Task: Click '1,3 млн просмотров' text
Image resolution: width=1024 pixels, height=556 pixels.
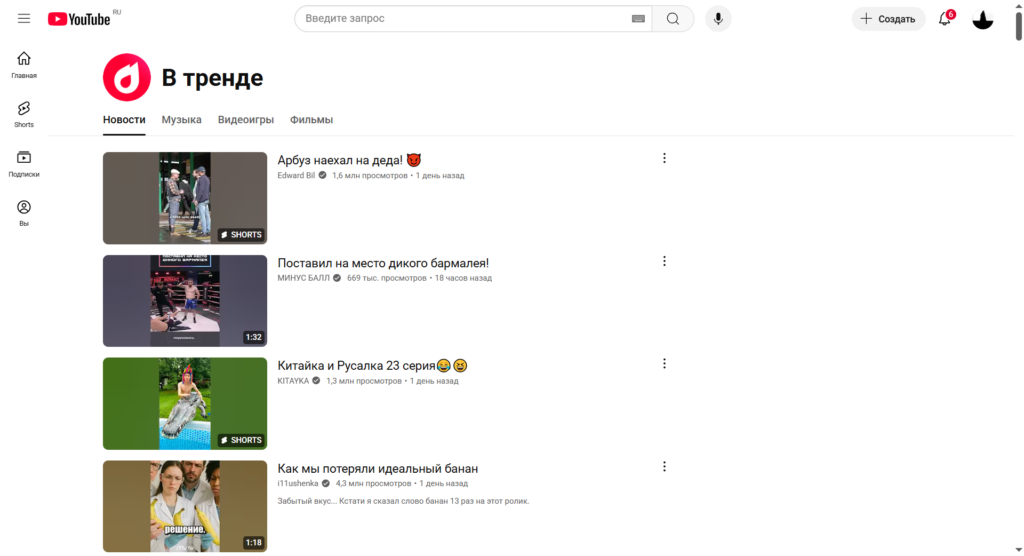Action: tap(364, 381)
